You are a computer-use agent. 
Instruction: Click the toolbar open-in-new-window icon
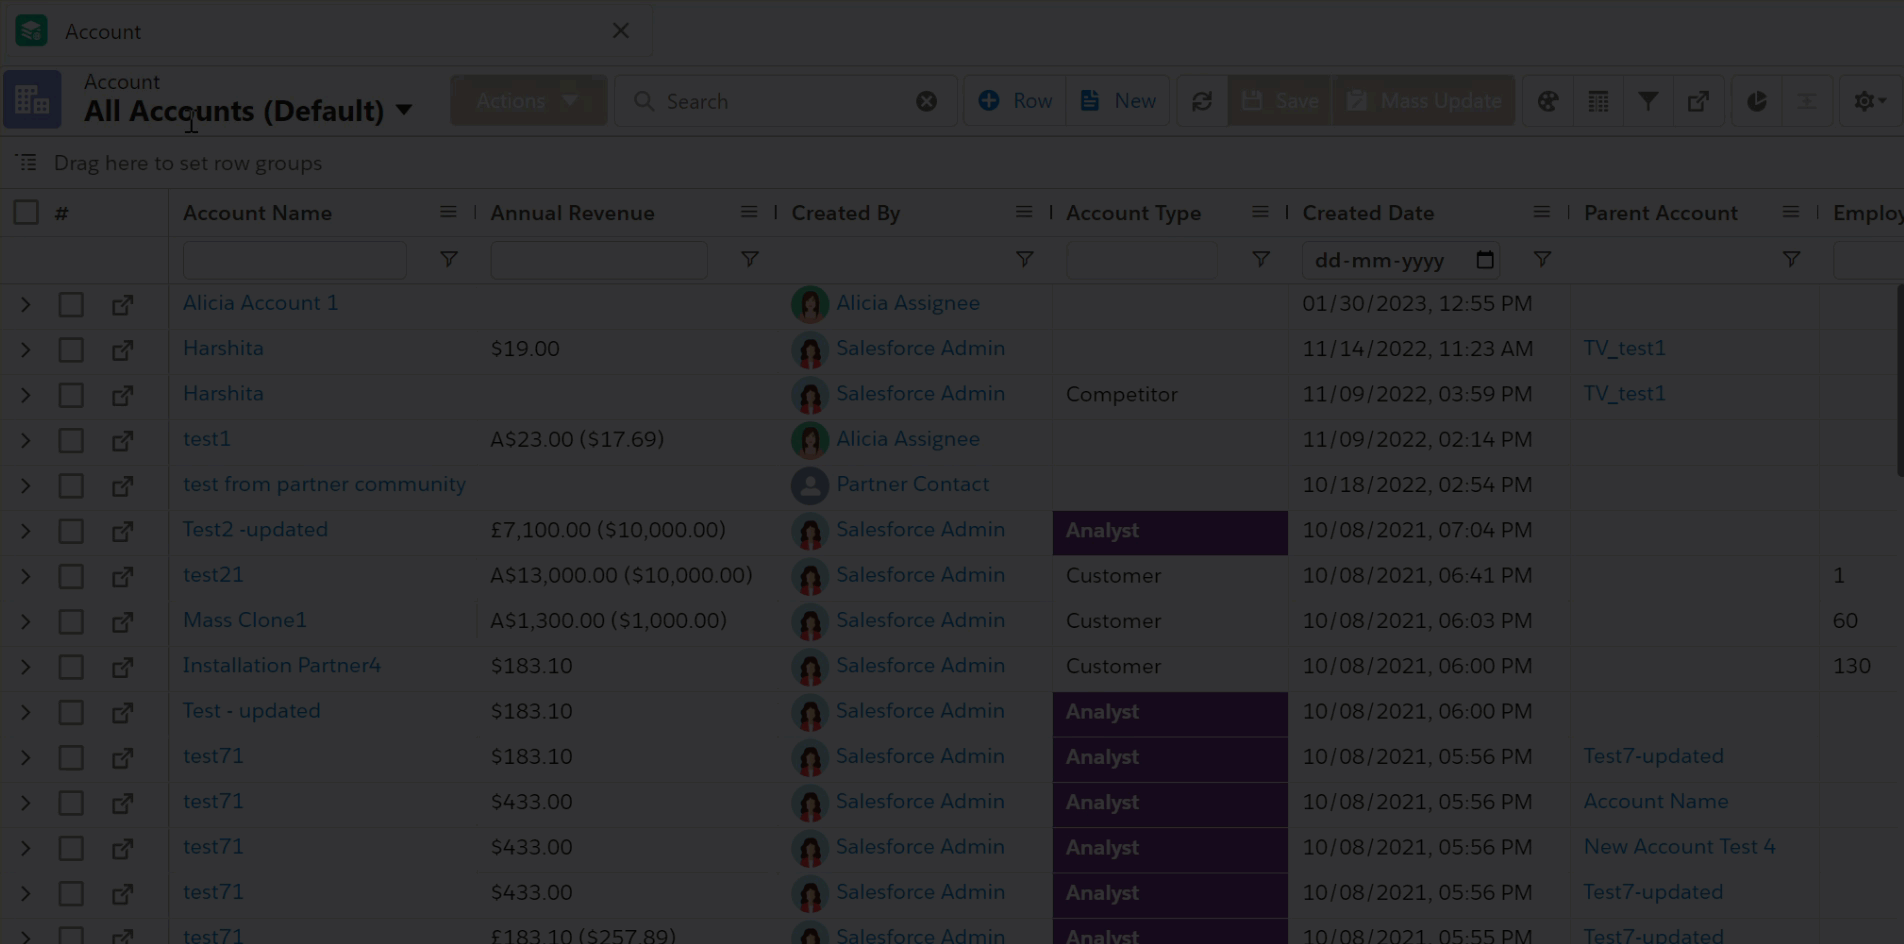1698,101
